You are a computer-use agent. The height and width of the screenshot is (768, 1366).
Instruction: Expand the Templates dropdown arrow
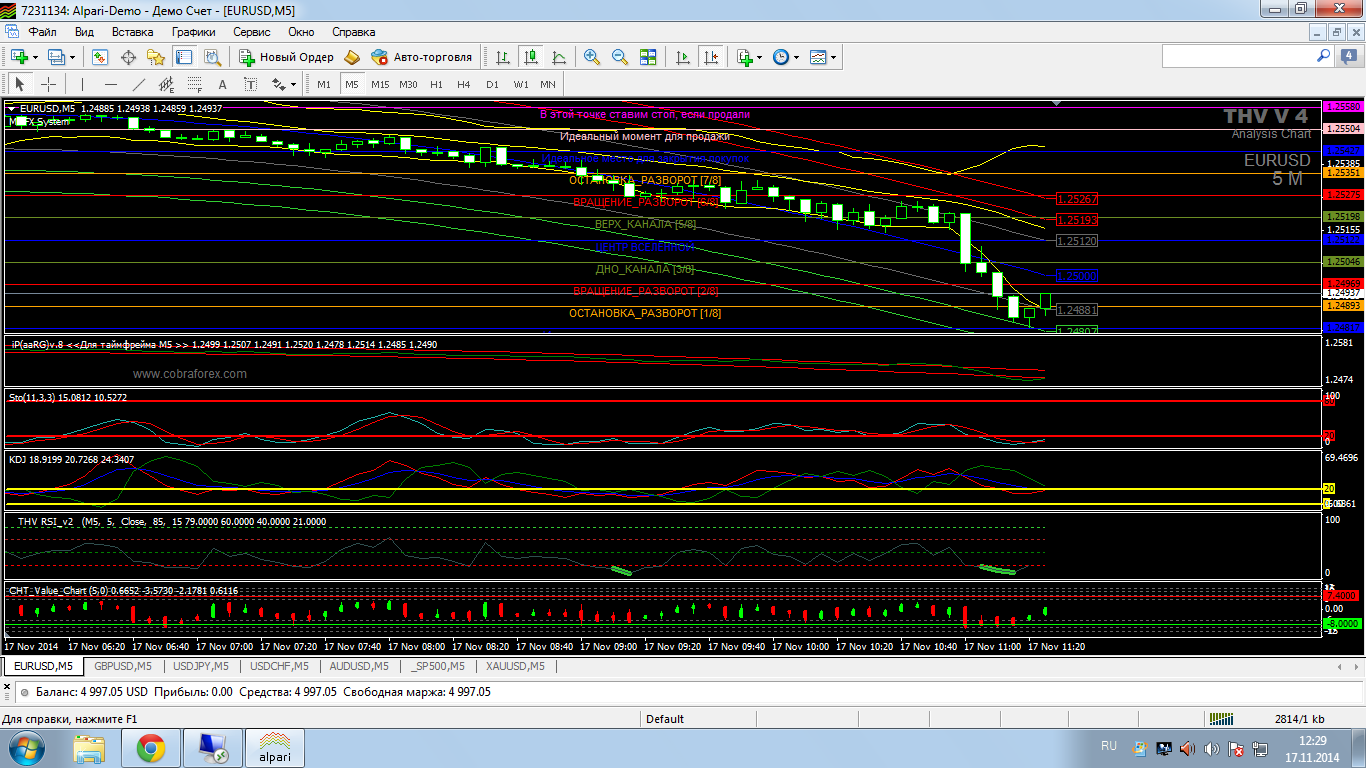[x=832, y=57]
